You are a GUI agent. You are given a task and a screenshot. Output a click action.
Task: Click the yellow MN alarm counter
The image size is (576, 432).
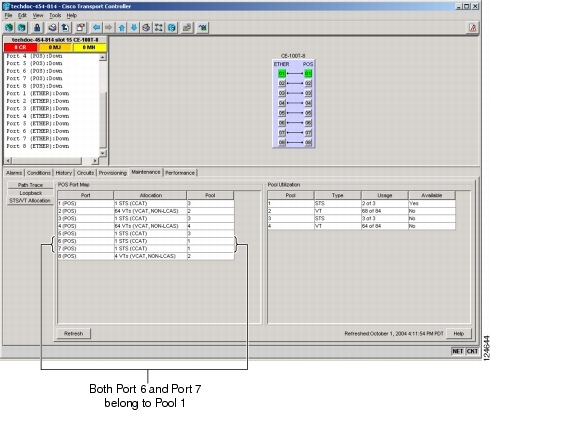(89, 47)
